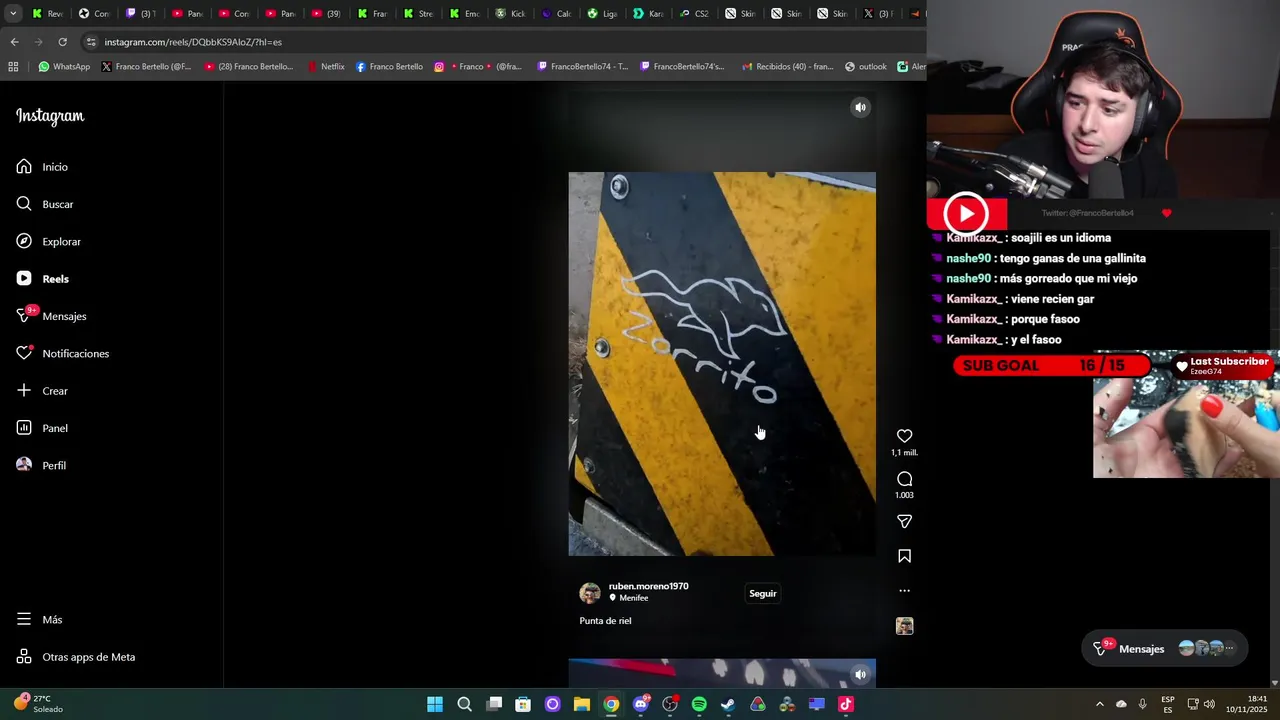Viewport: 1280px width, 720px height.
Task: Open TikTok app from taskbar
Action: [846, 704]
